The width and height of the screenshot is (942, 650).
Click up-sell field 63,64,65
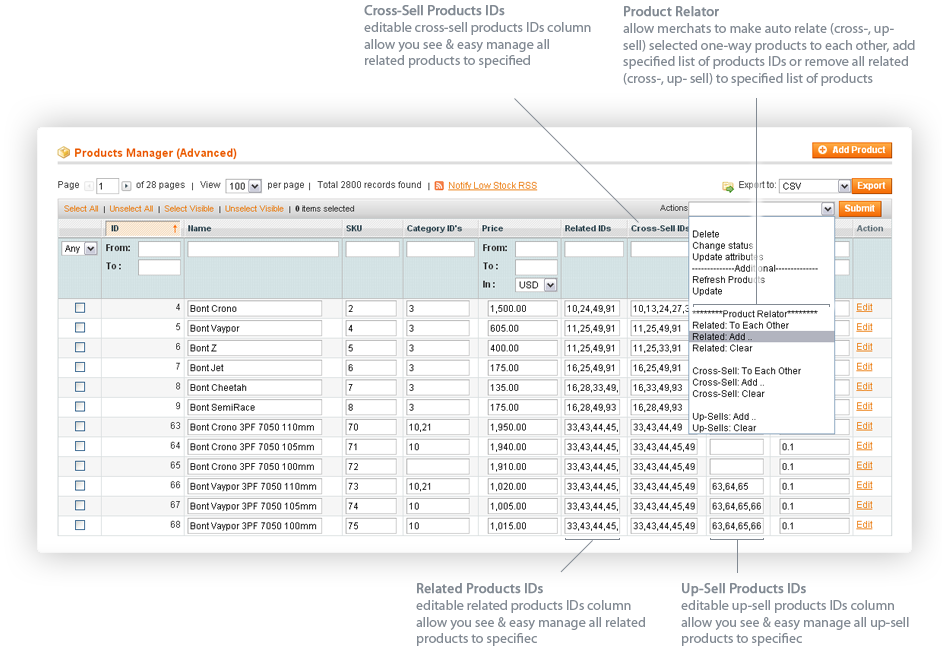tap(737, 487)
